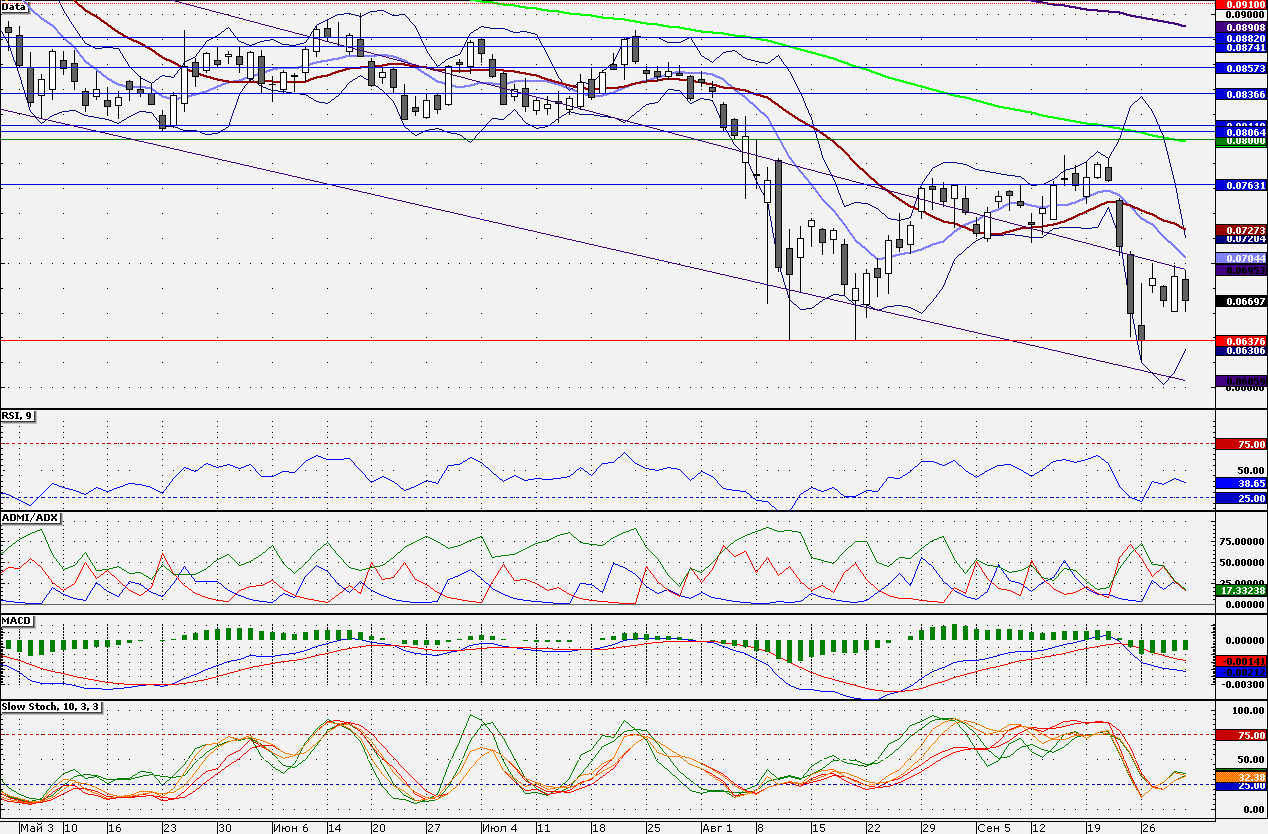Click the Июл 4 date label
Image resolution: width=1268 pixels, height=834 pixels.
click(499, 828)
